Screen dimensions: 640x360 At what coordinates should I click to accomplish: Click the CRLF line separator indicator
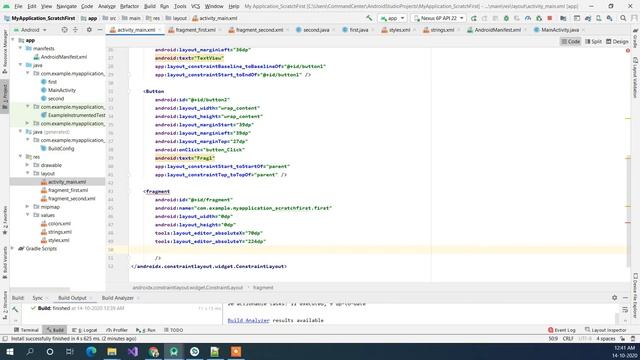pyautogui.click(x=568, y=339)
